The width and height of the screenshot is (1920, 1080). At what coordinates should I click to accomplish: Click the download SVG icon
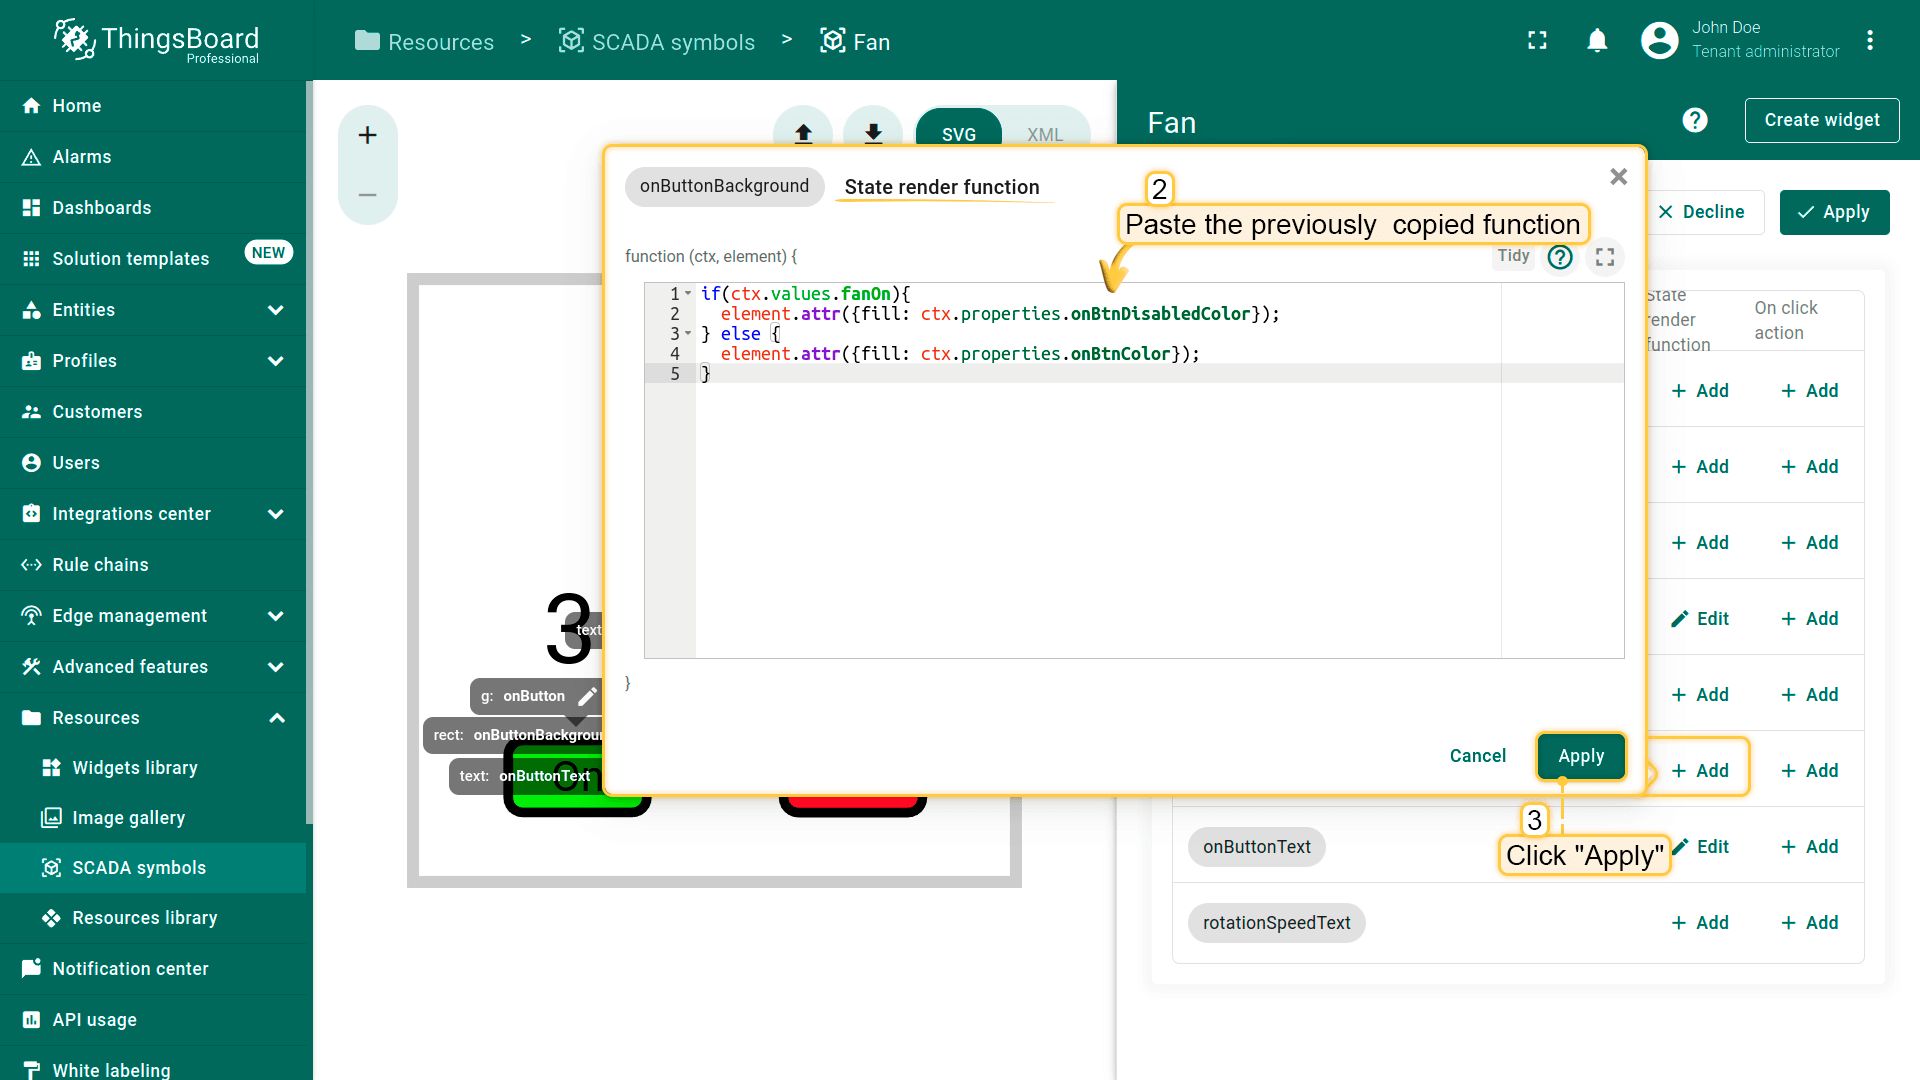click(x=872, y=133)
